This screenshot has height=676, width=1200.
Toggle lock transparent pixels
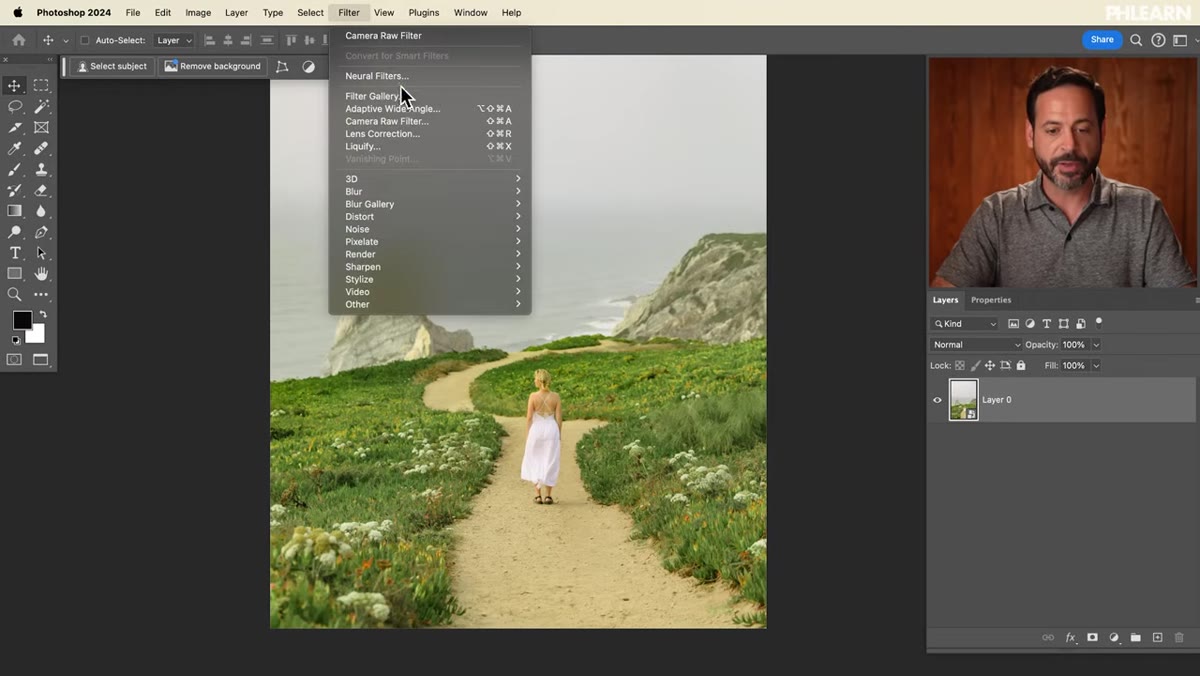(960, 366)
